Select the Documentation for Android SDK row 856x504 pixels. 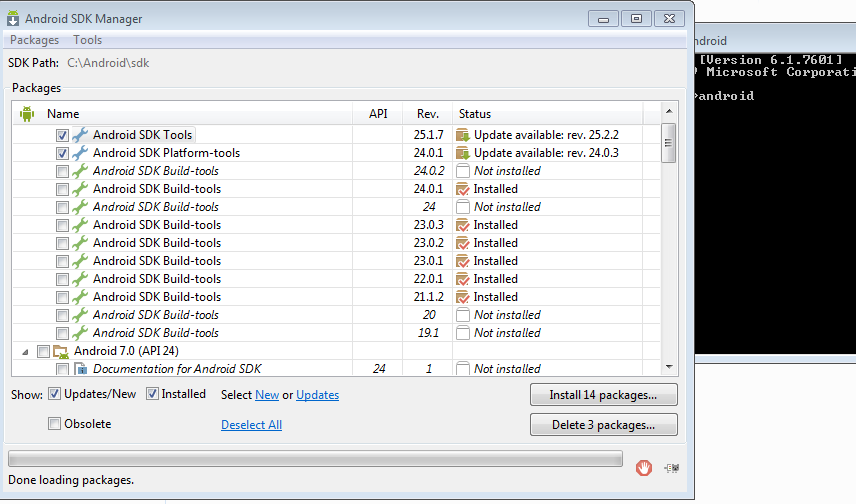[336, 369]
